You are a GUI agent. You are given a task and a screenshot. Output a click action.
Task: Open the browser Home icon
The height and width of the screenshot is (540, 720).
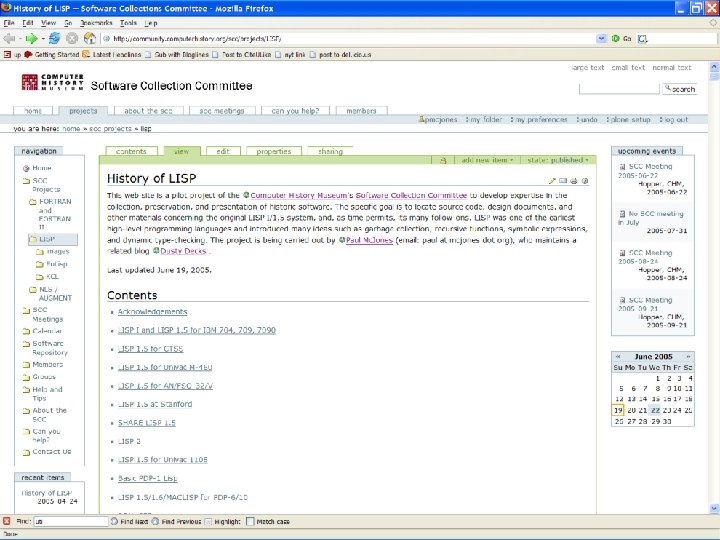click(90, 39)
